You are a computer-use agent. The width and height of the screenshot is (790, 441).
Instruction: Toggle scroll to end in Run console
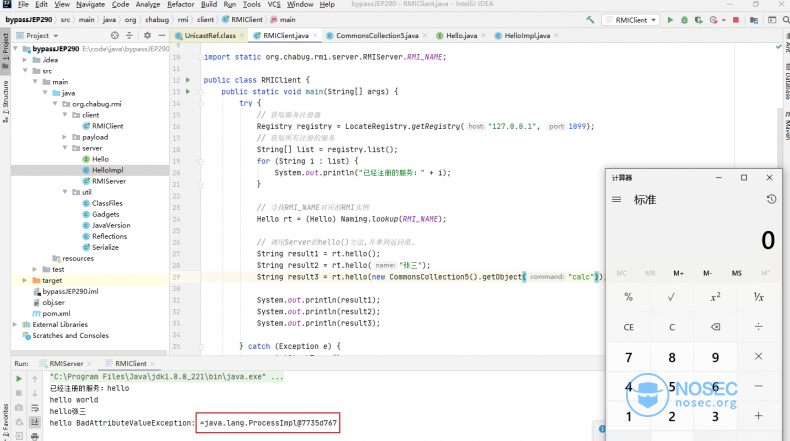35,422
